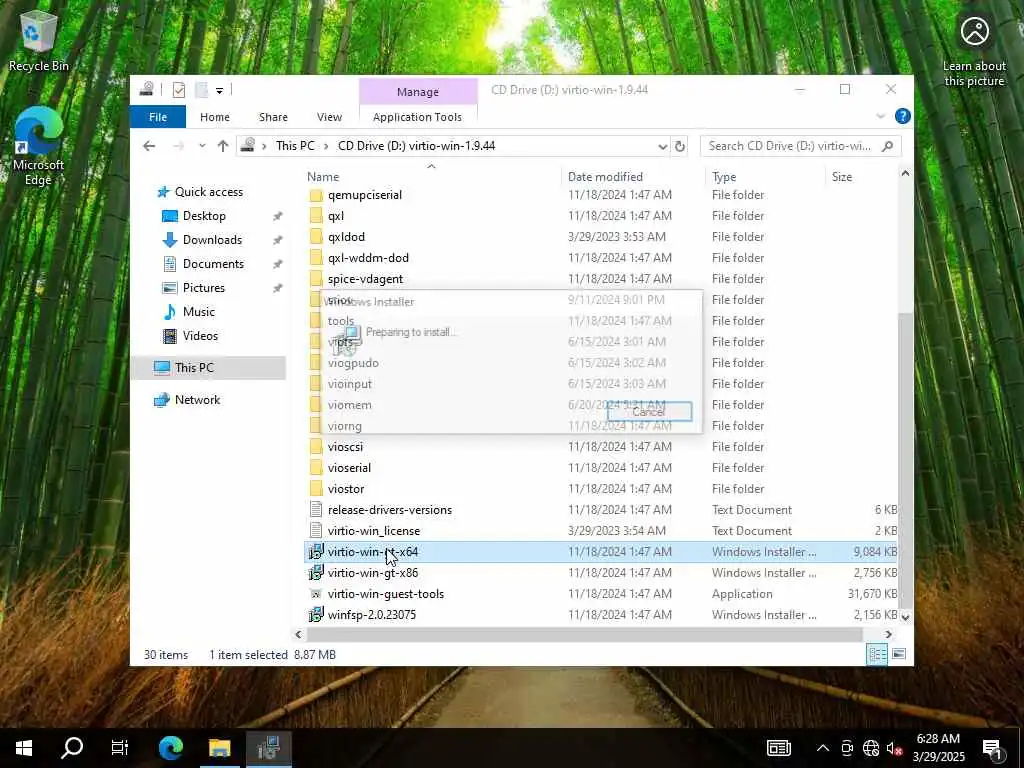Click the horizontal scrollbar right arrow

pos(888,634)
